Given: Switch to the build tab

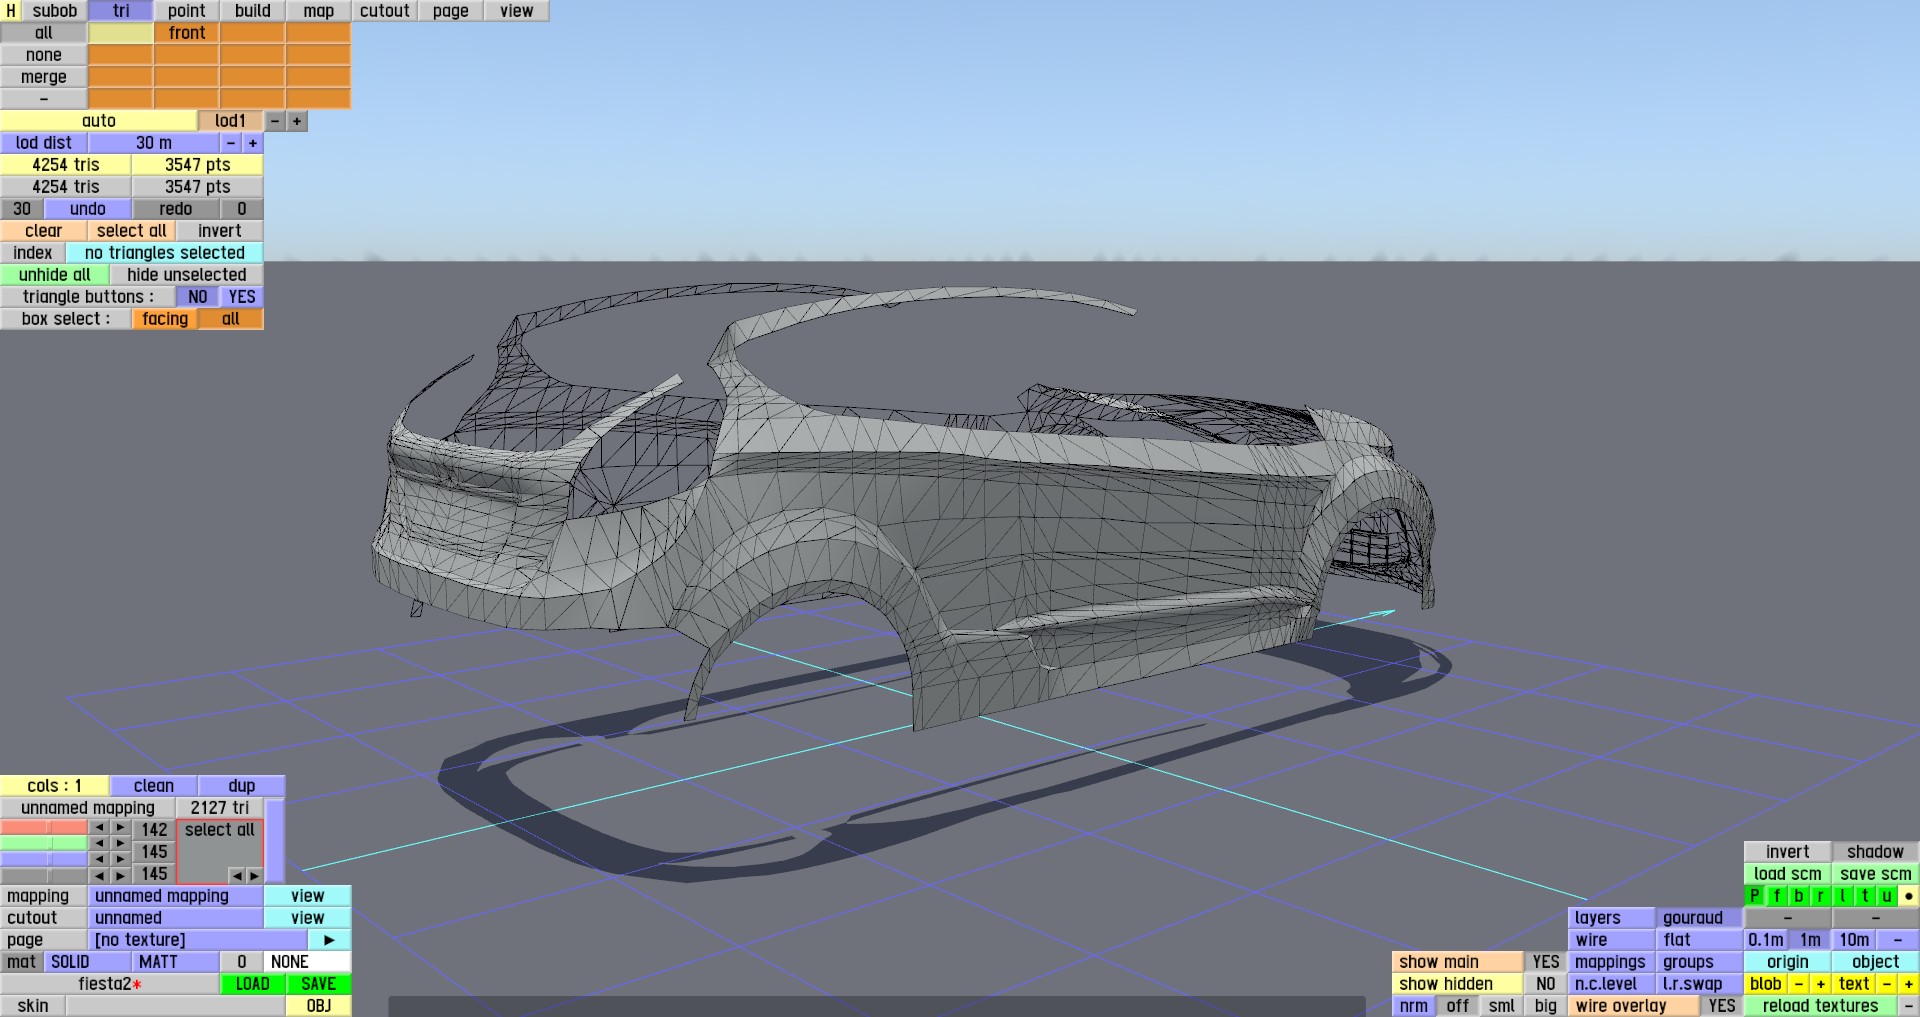Looking at the screenshot, I should pyautogui.click(x=253, y=11).
